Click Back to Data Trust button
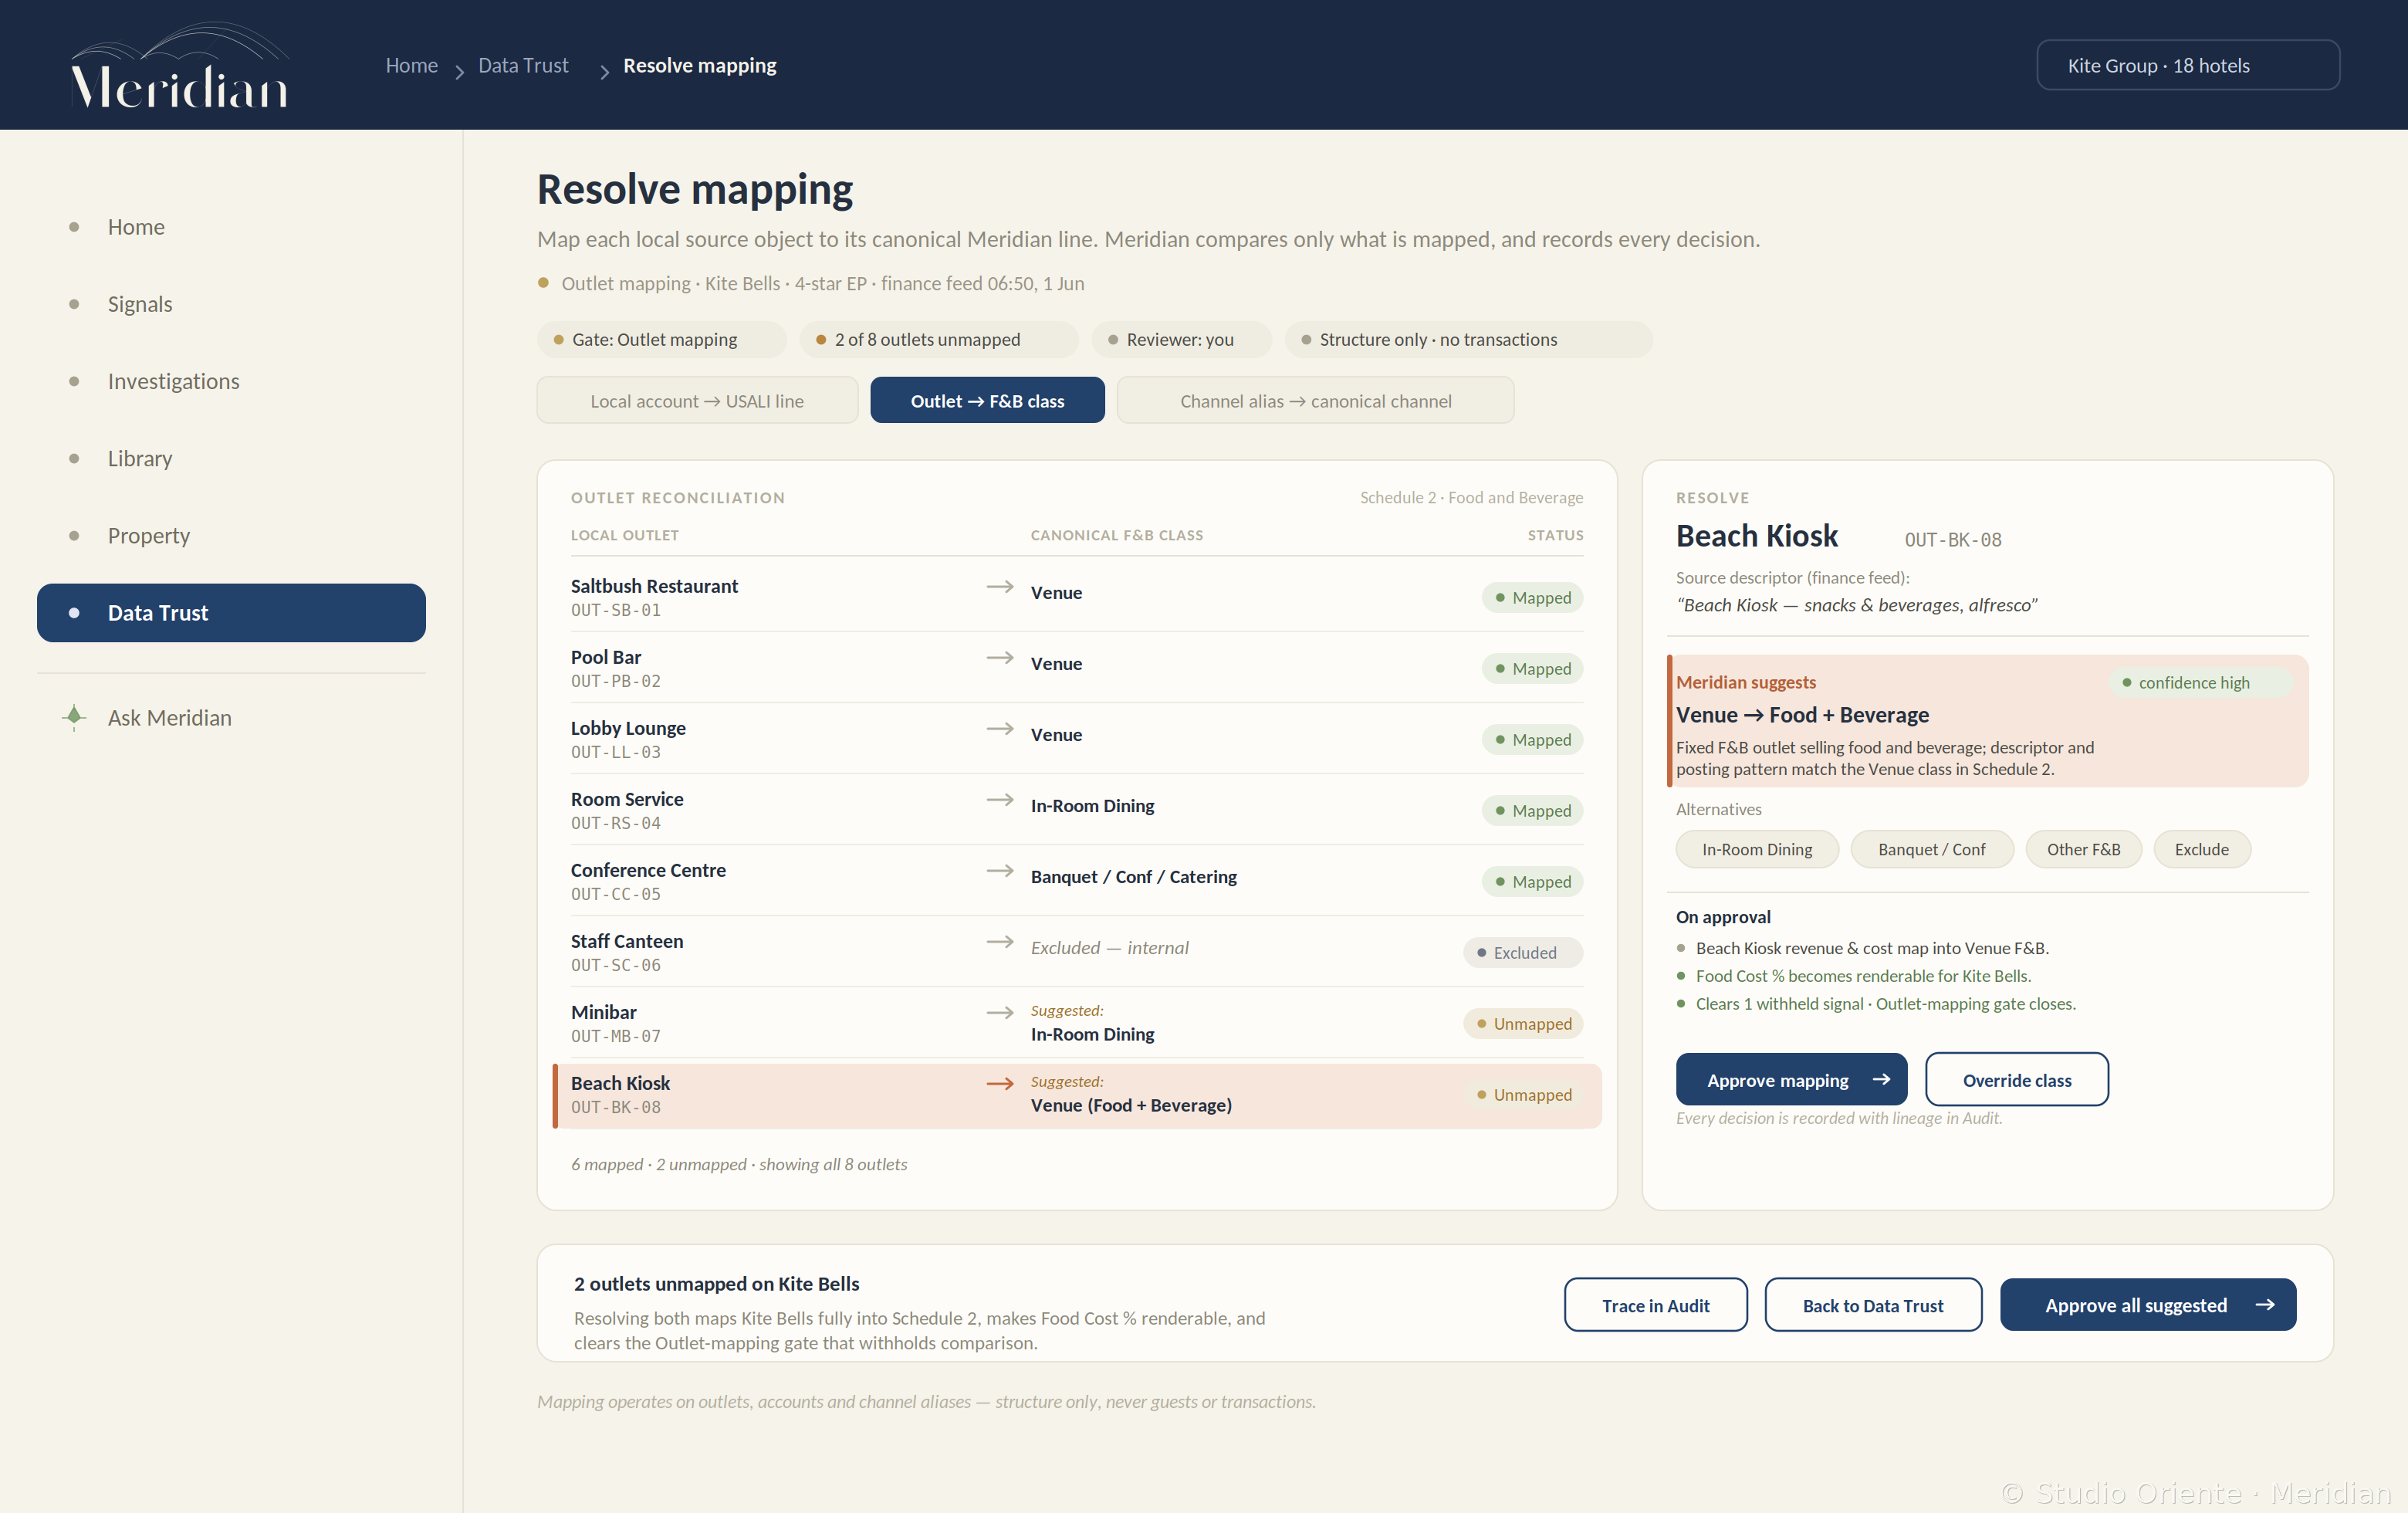 1872,1304
